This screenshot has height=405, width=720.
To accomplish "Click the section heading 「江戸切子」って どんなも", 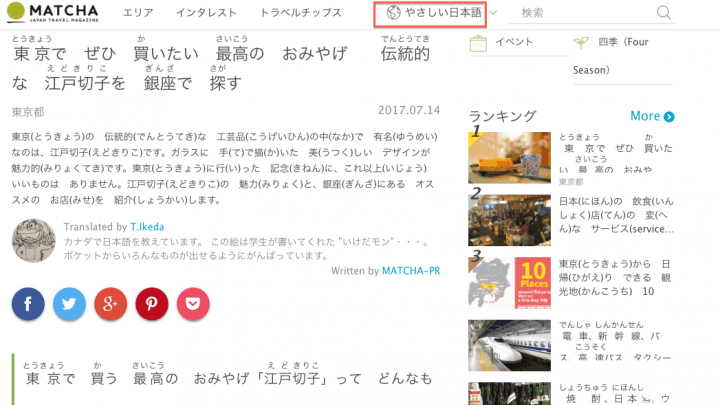I will coord(228,374).
